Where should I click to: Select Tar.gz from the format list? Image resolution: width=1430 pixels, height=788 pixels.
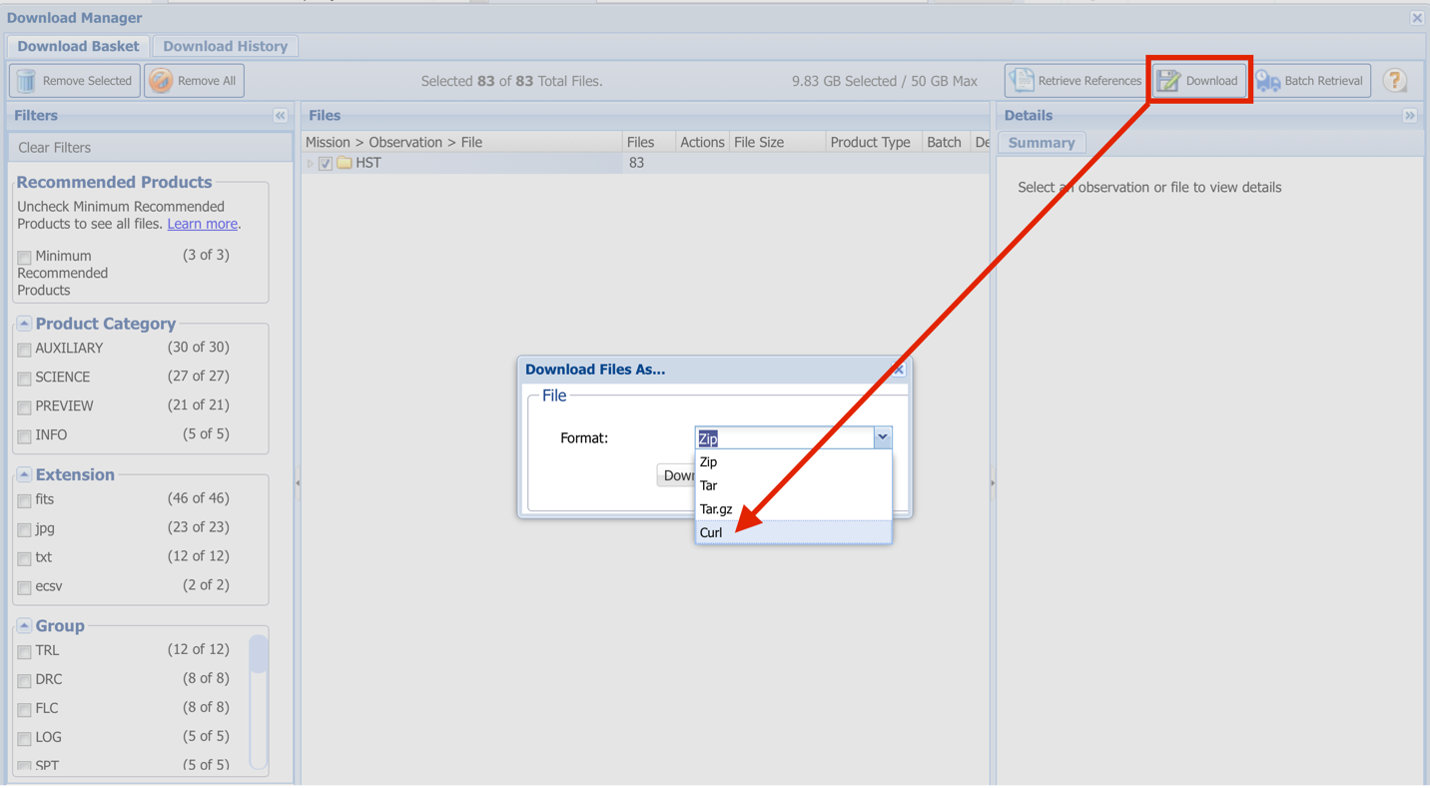(x=793, y=509)
